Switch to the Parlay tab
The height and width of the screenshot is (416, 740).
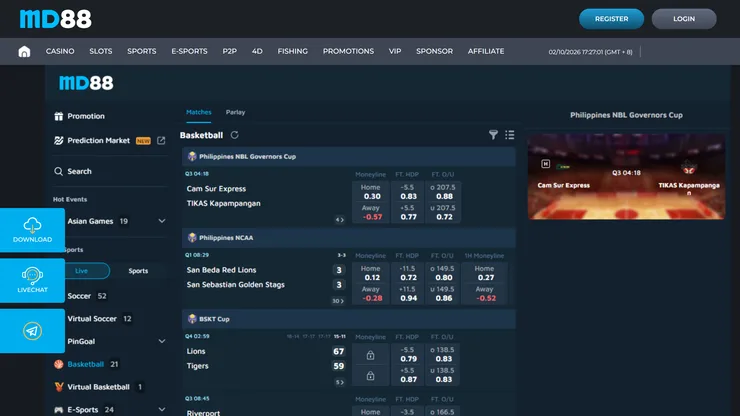click(235, 112)
